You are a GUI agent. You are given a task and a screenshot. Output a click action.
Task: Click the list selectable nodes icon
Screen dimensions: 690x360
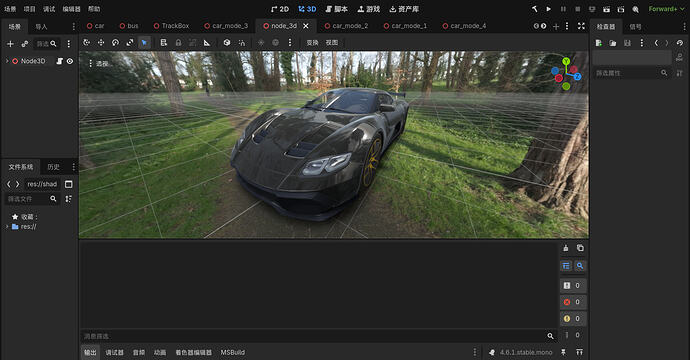click(164, 43)
